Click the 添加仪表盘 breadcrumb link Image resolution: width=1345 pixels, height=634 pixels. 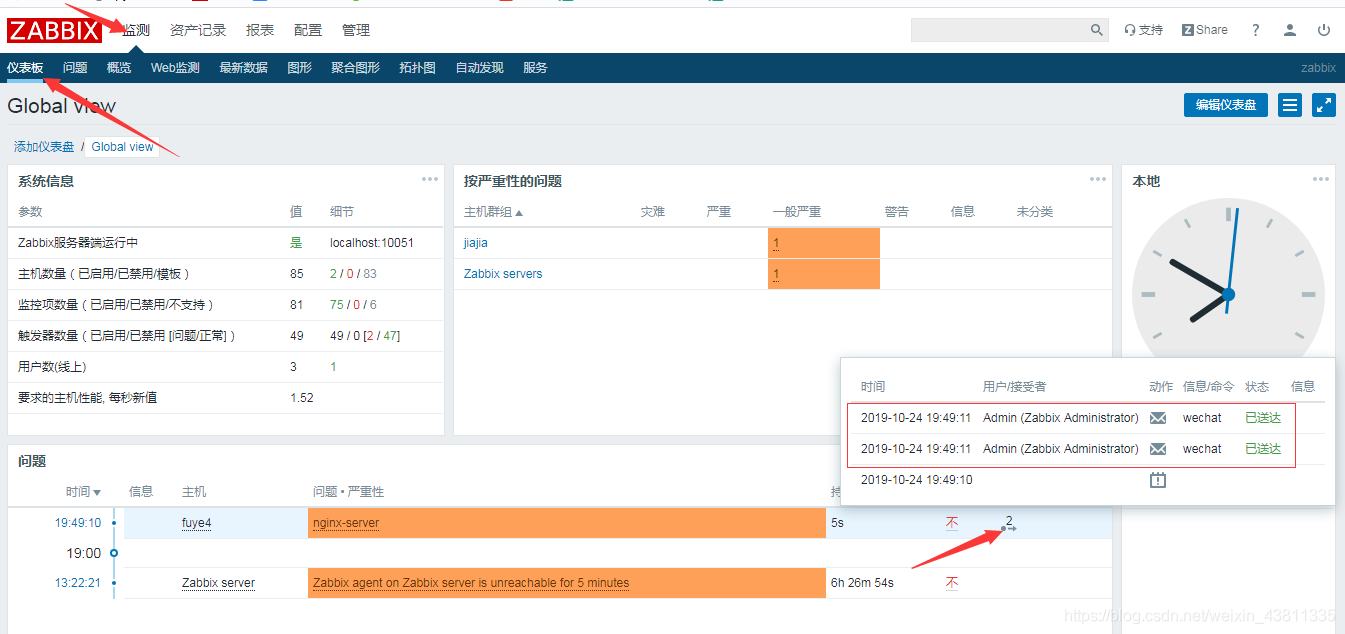[x=44, y=147]
